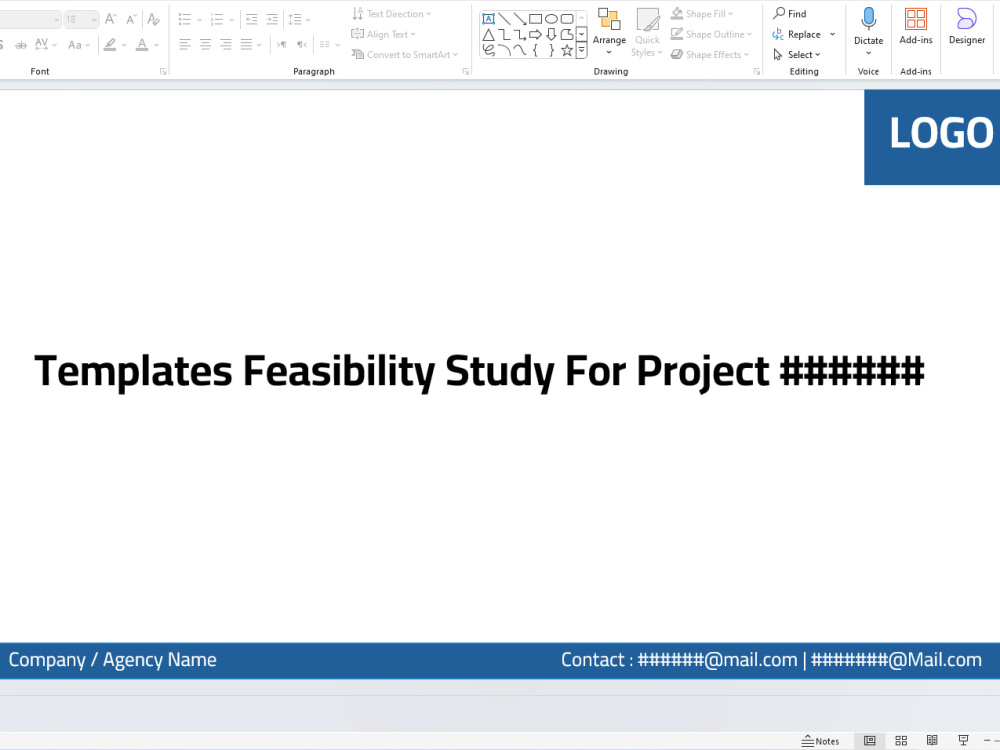Open the font color dropdown arrow

157,45
